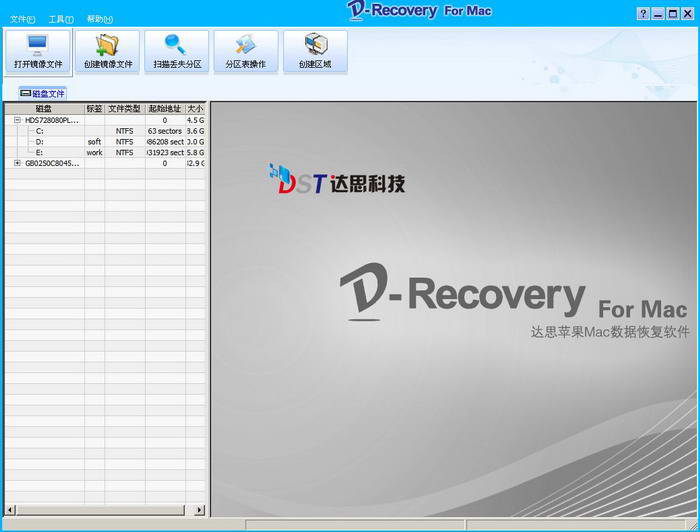This screenshot has width=700, height=532.
Task: Open the 帮助 menu
Action: [99, 19]
